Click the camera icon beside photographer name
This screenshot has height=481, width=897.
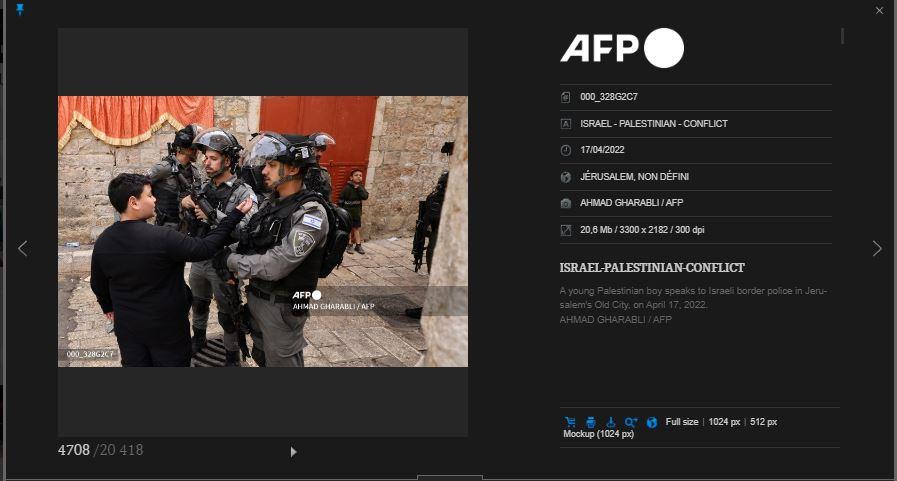566,203
